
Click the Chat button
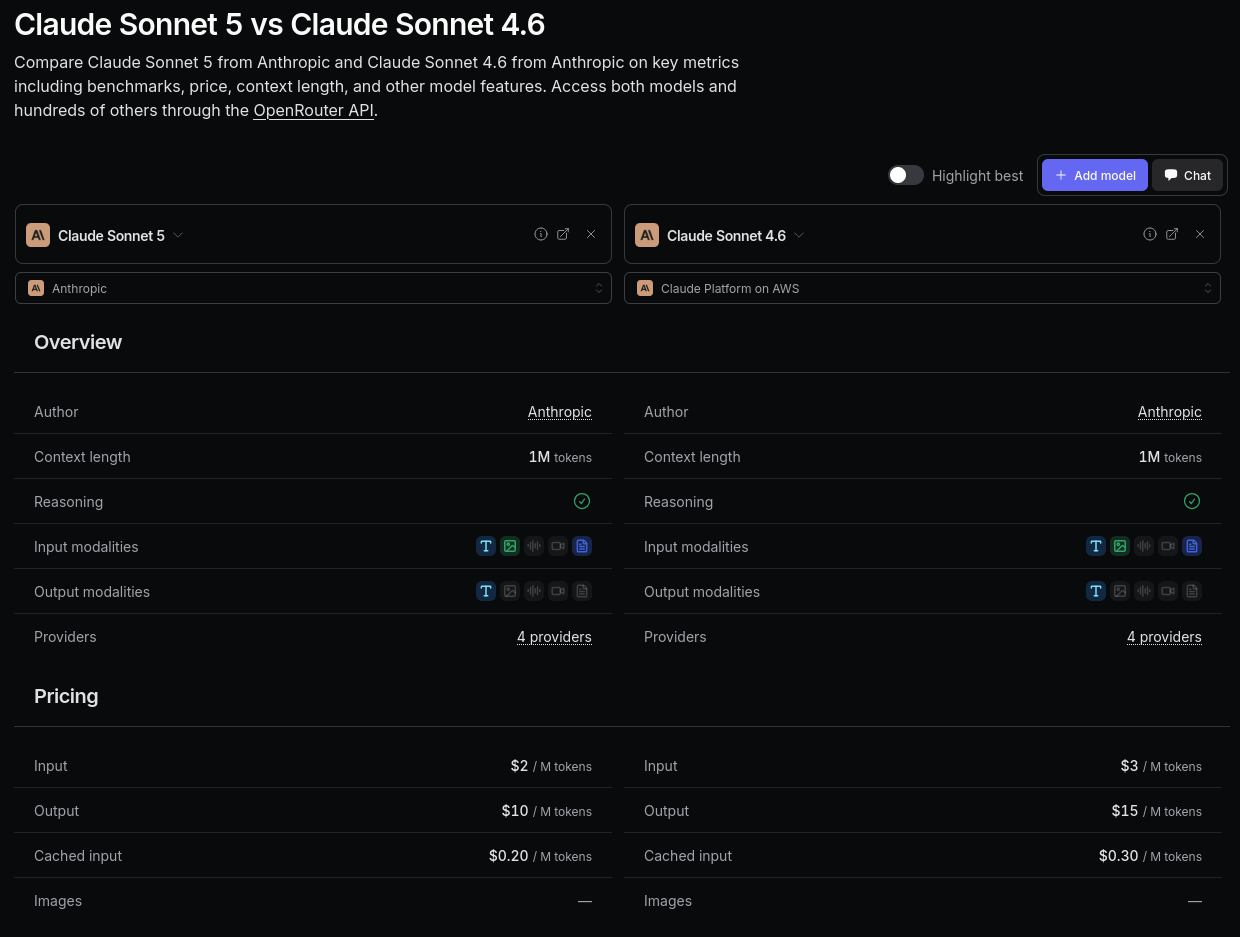coord(1187,175)
